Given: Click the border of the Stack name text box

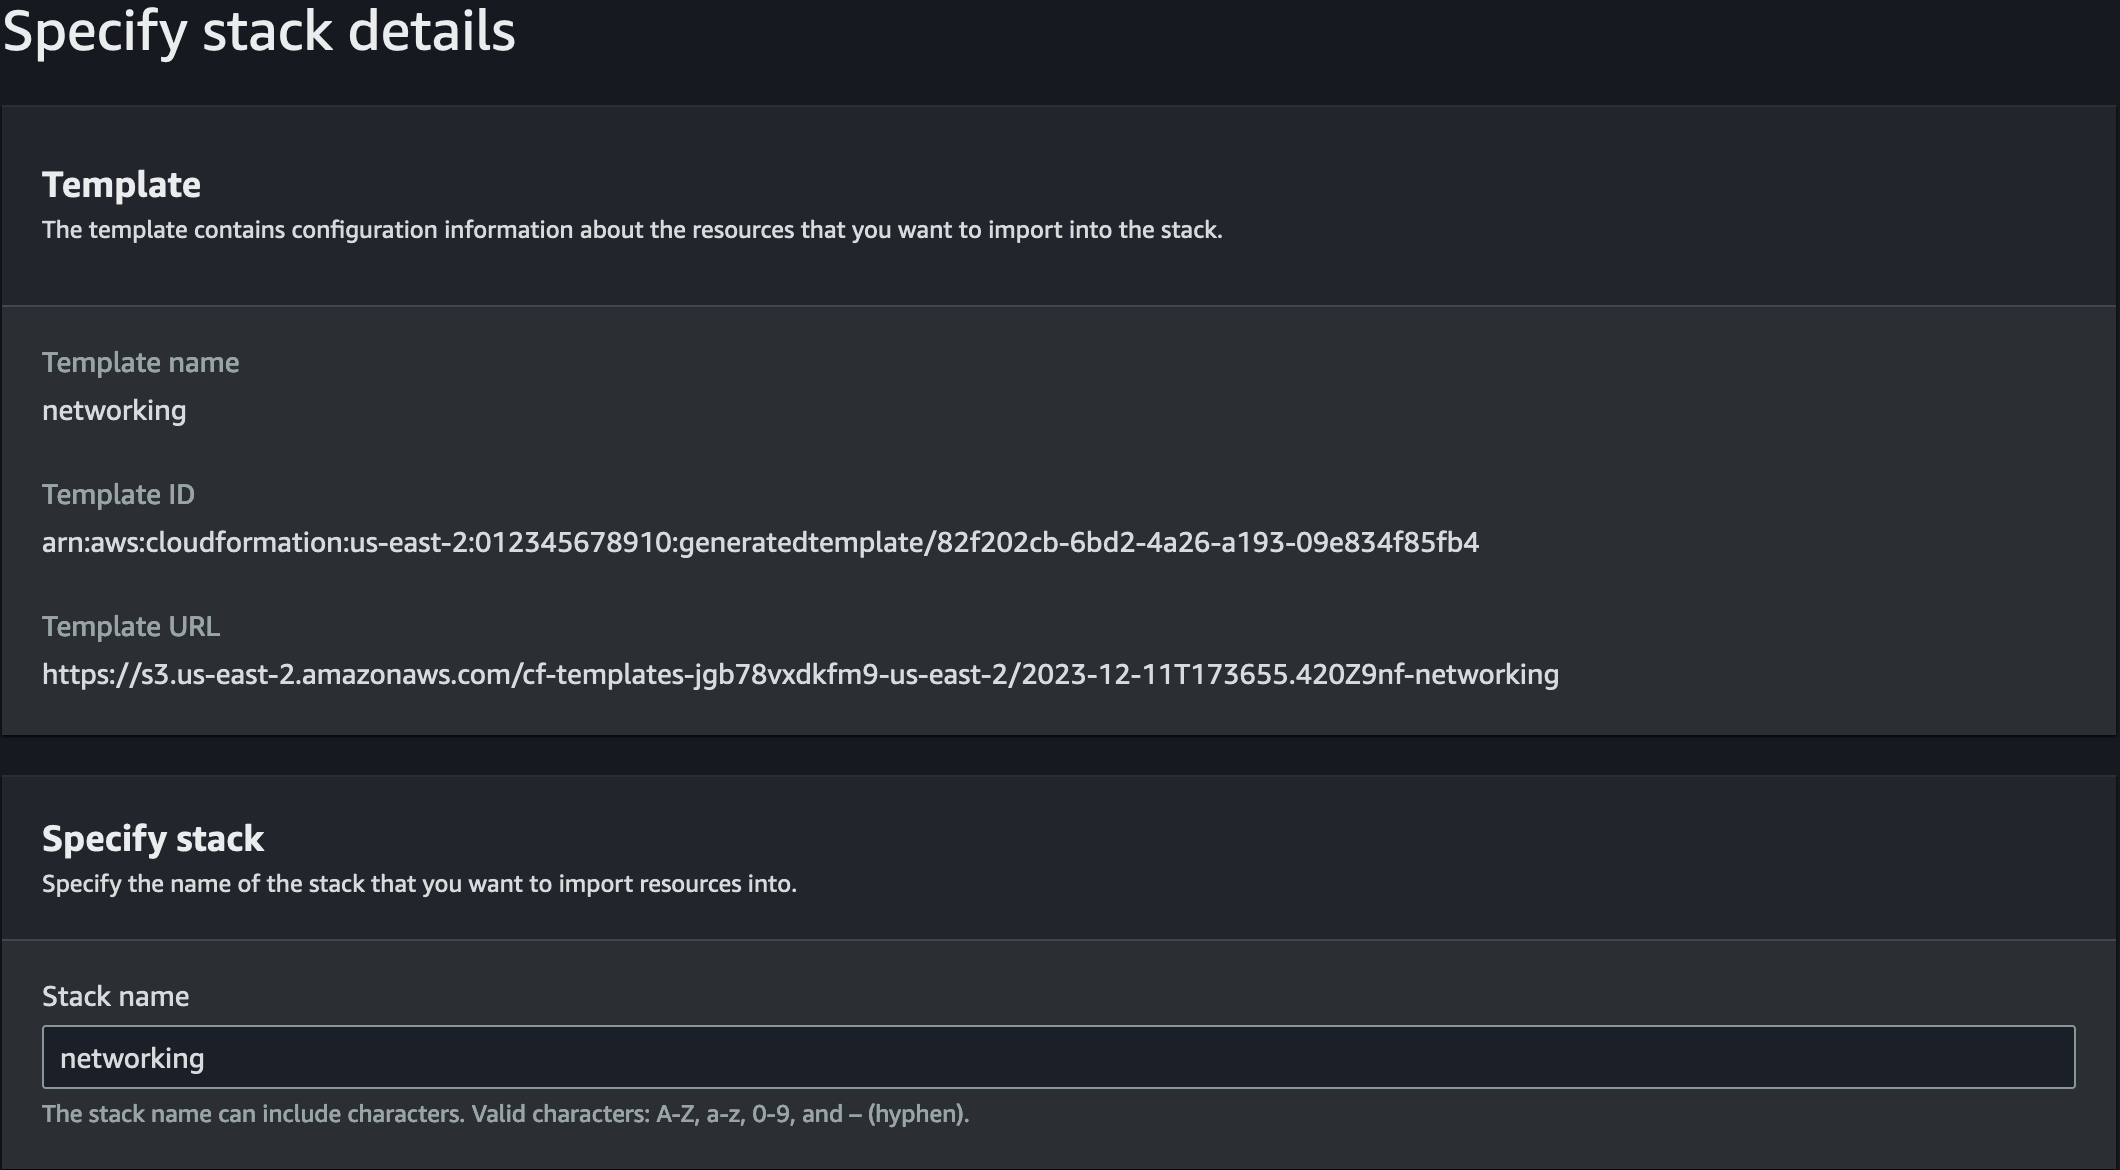Looking at the screenshot, I should pos(1060,1029).
